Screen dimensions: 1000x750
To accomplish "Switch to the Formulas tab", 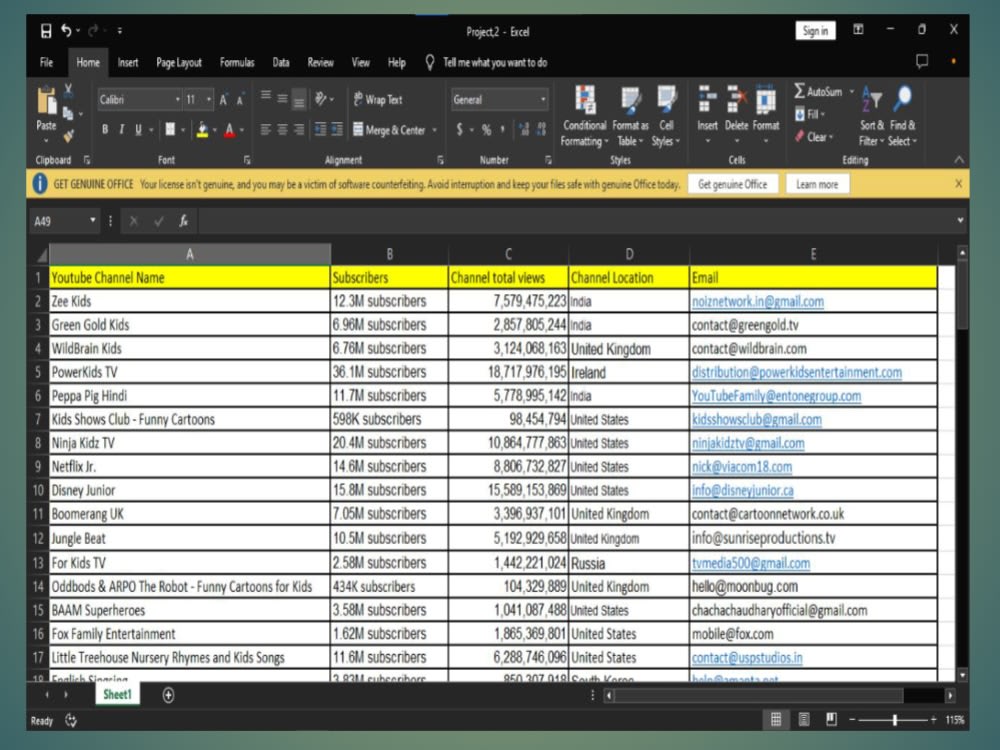I will click(x=237, y=62).
